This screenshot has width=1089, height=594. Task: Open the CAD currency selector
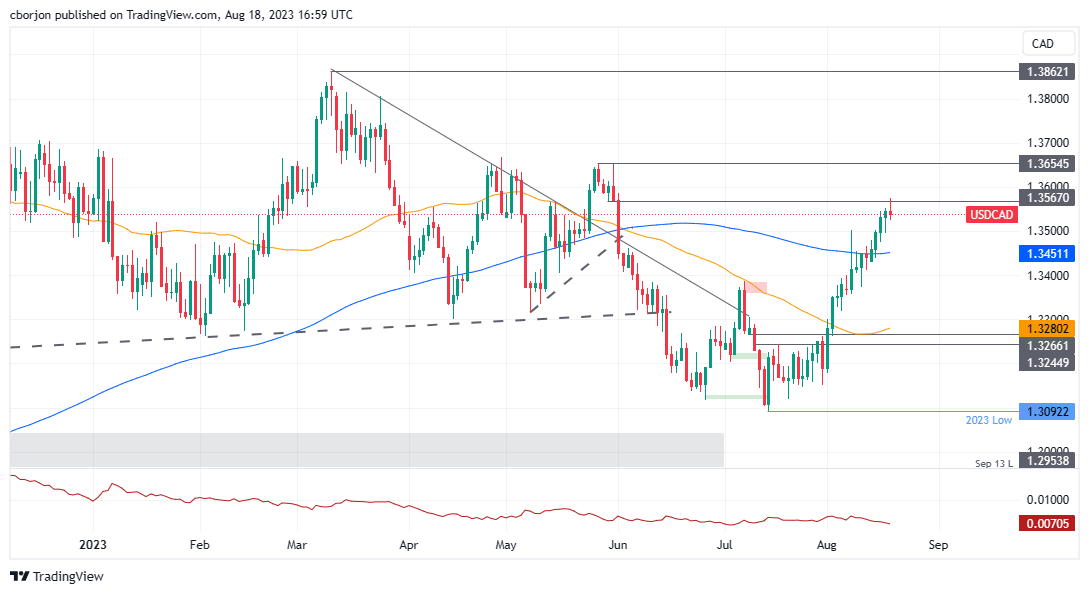coord(1042,44)
